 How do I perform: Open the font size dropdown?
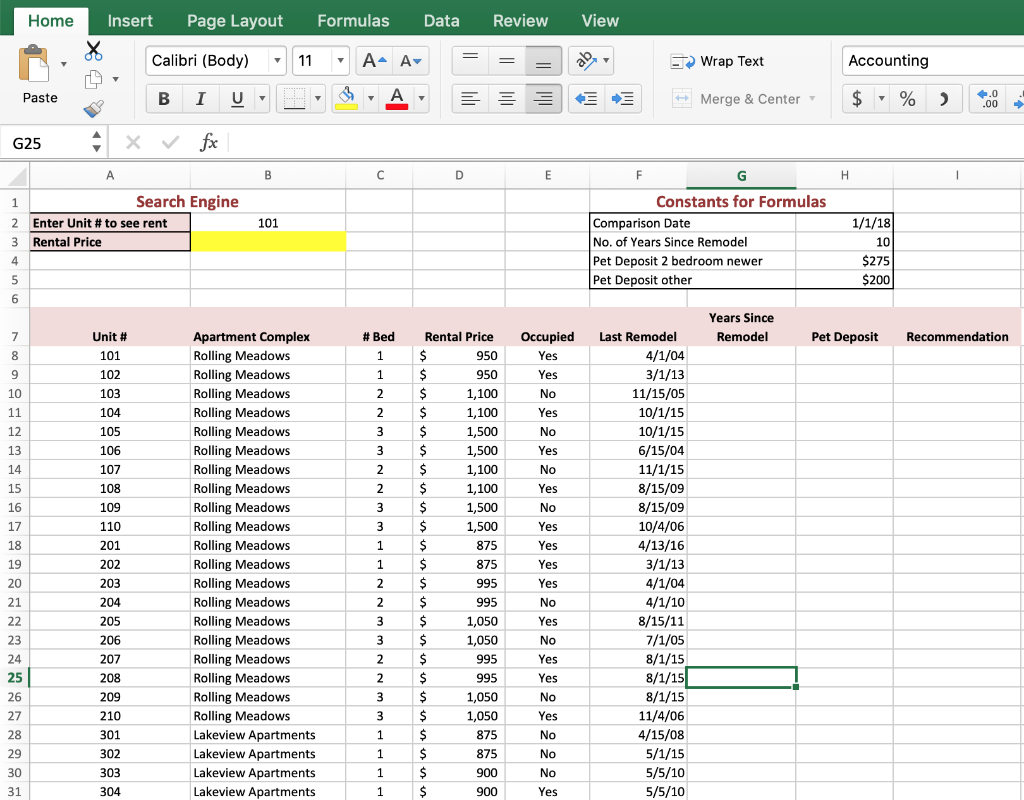tap(342, 60)
